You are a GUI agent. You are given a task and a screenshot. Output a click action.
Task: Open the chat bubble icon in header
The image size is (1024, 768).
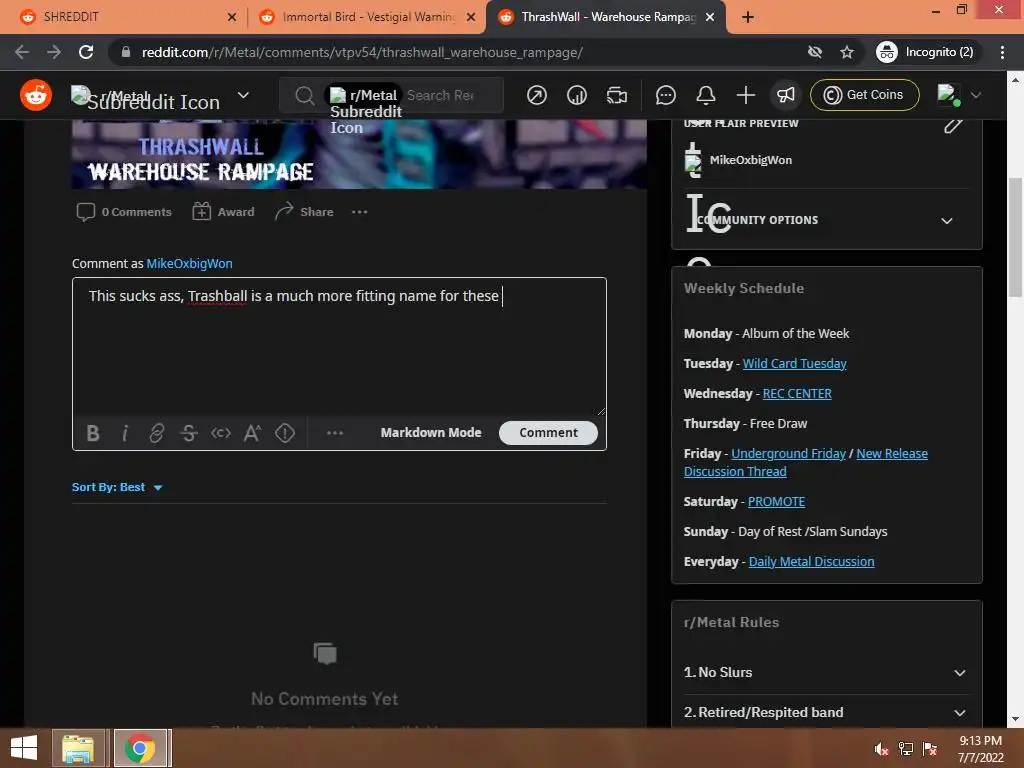(x=665, y=95)
